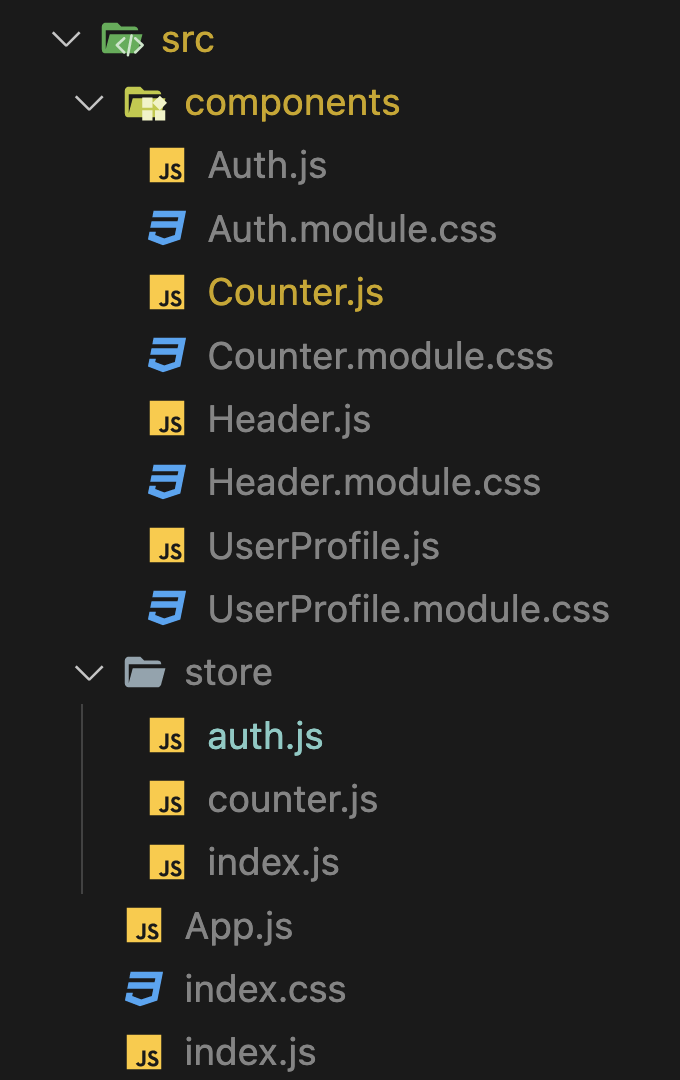Image resolution: width=680 pixels, height=1080 pixels.
Task: Select the src folder label
Action: point(187,40)
